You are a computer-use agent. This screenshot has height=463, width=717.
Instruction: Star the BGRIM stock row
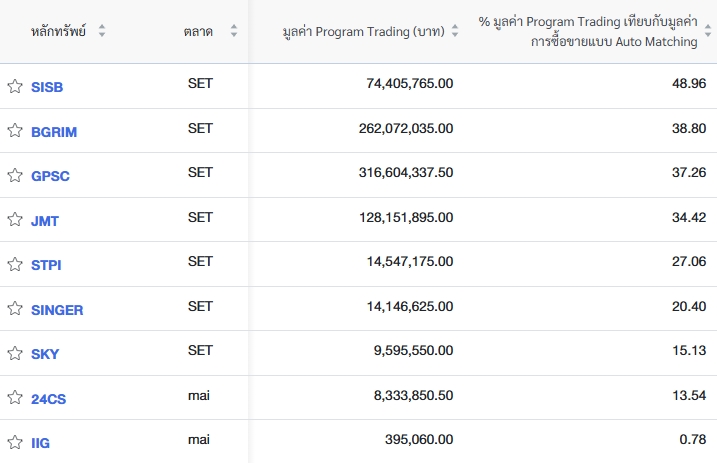click(x=15, y=131)
